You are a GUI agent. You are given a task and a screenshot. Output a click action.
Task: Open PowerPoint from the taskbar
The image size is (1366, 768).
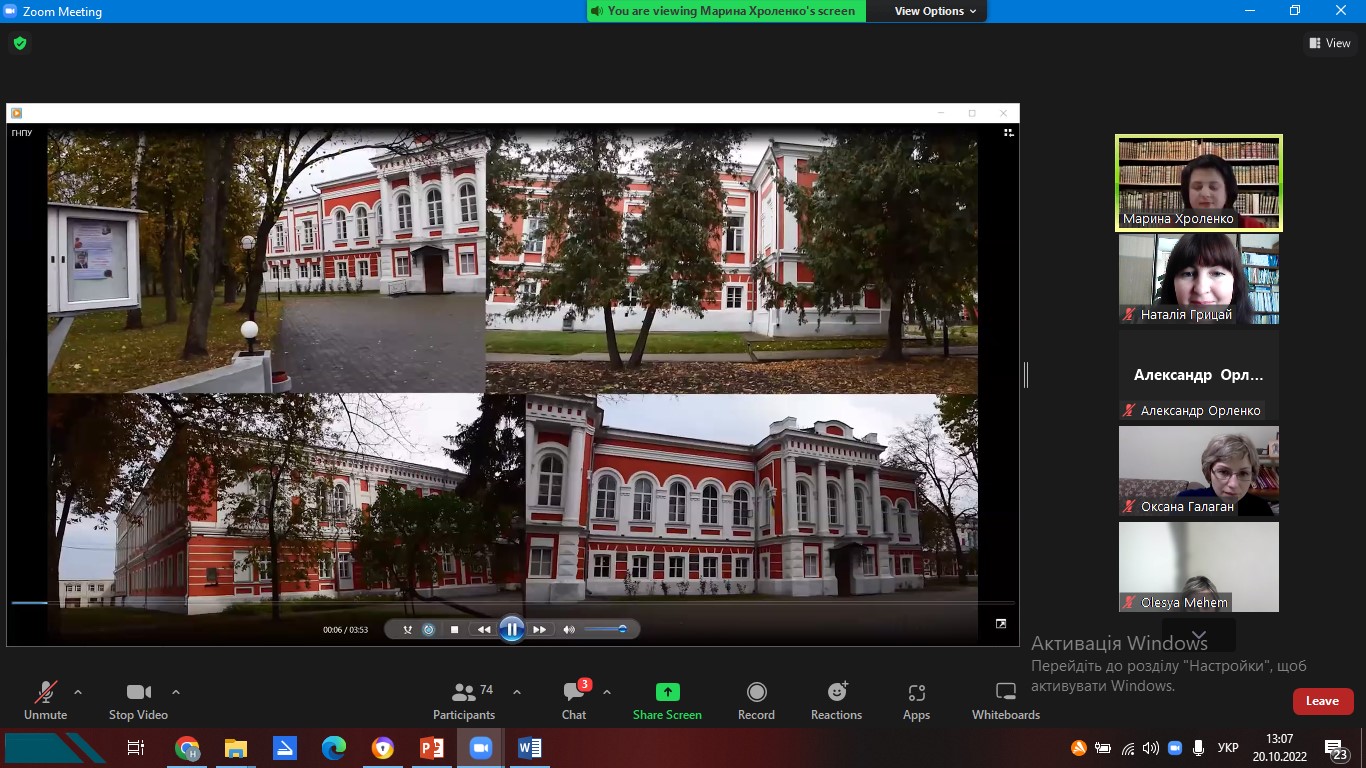point(432,748)
